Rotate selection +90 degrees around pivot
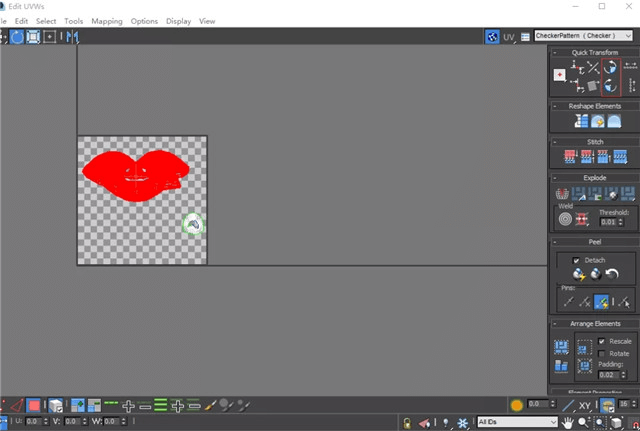Image resolution: width=640 pixels, height=431 pixels. [x=610, y=67]
